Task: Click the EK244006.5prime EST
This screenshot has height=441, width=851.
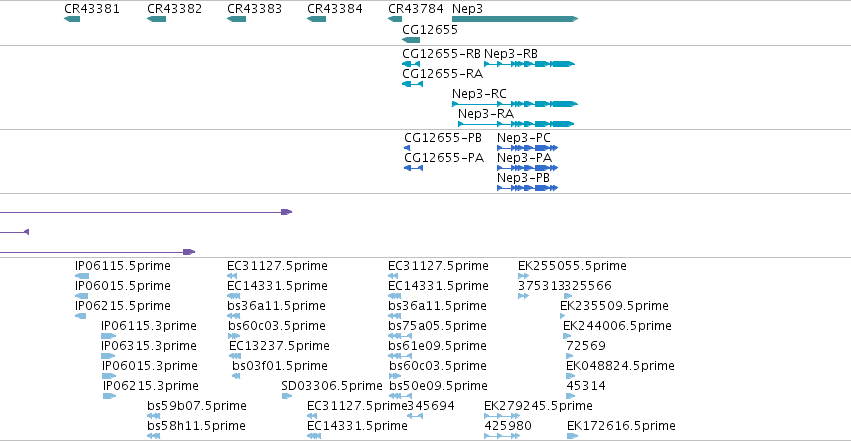Action: pos(567,336)
